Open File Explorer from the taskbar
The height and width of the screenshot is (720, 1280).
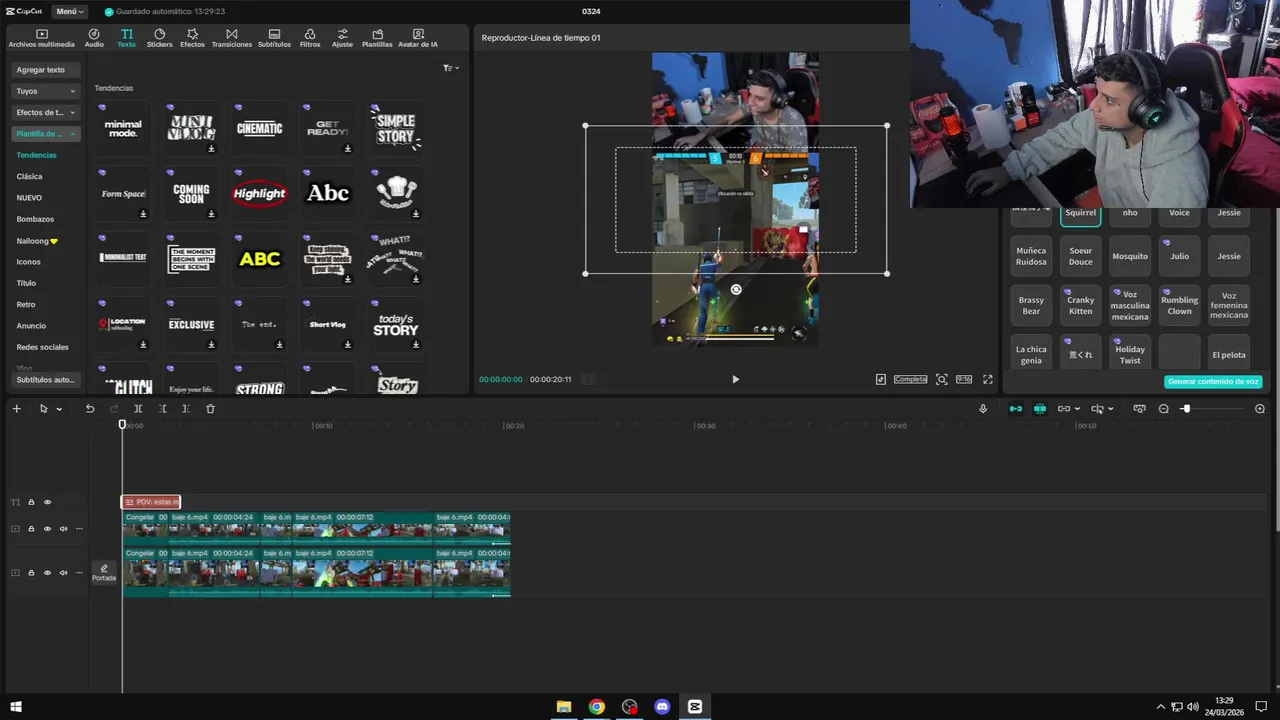click(564, 707)
